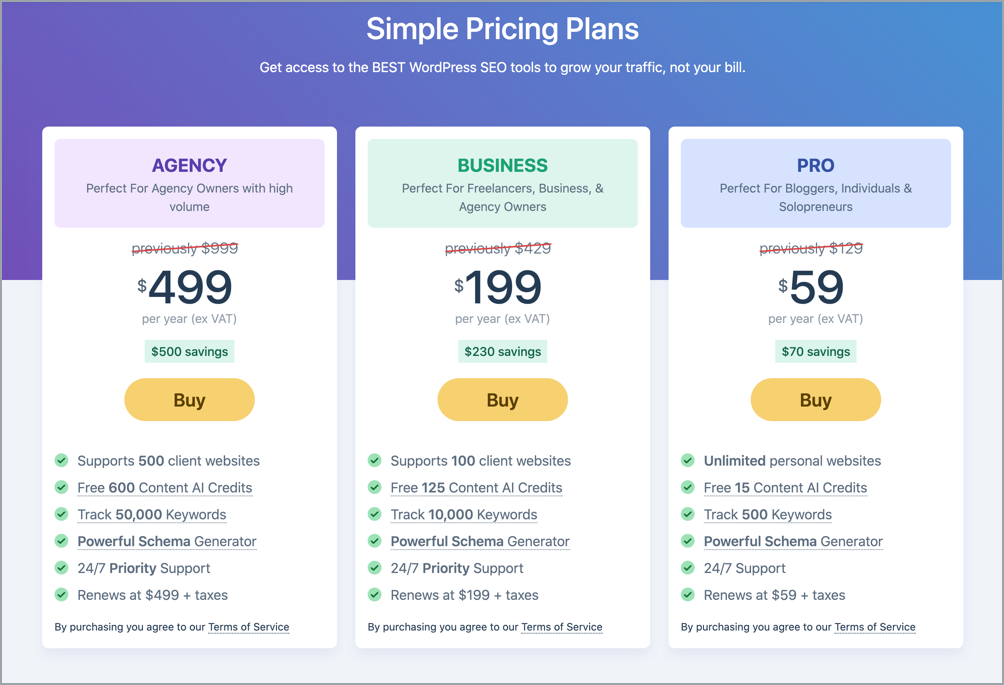Click the $500 savings badge
This screenshot has width=1004, height=685.
click(x=190, y=351)
